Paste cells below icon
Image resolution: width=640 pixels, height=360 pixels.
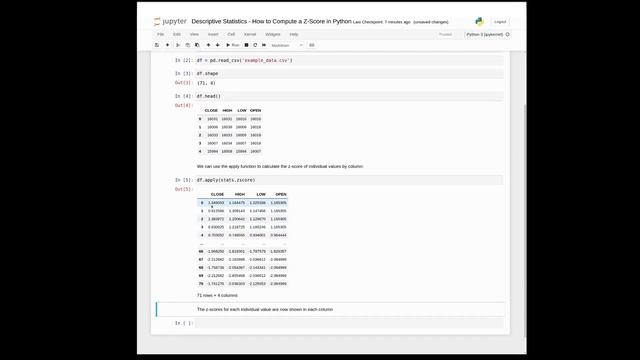coord(197,45)
